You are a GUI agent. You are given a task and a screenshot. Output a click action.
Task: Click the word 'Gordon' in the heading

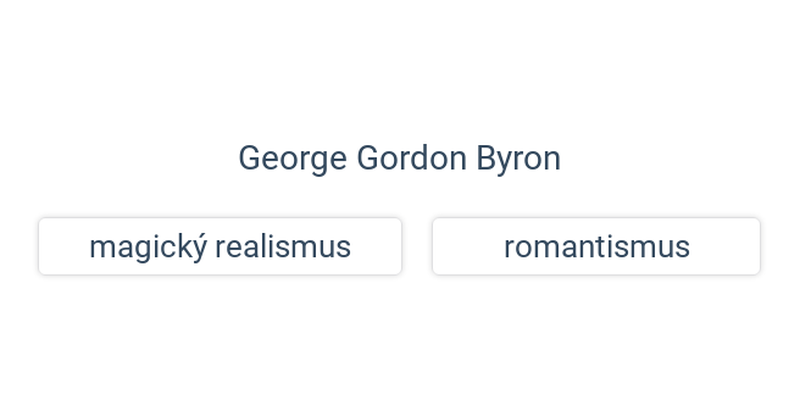coord(411,158)
